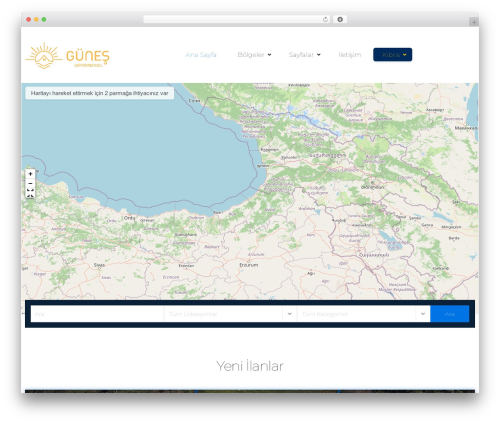Image resolution: width=500 pixels, height=423 pixels.
Task: Click the Tüm Lokasyonlar chevron arrow
Action: (289, 314)
